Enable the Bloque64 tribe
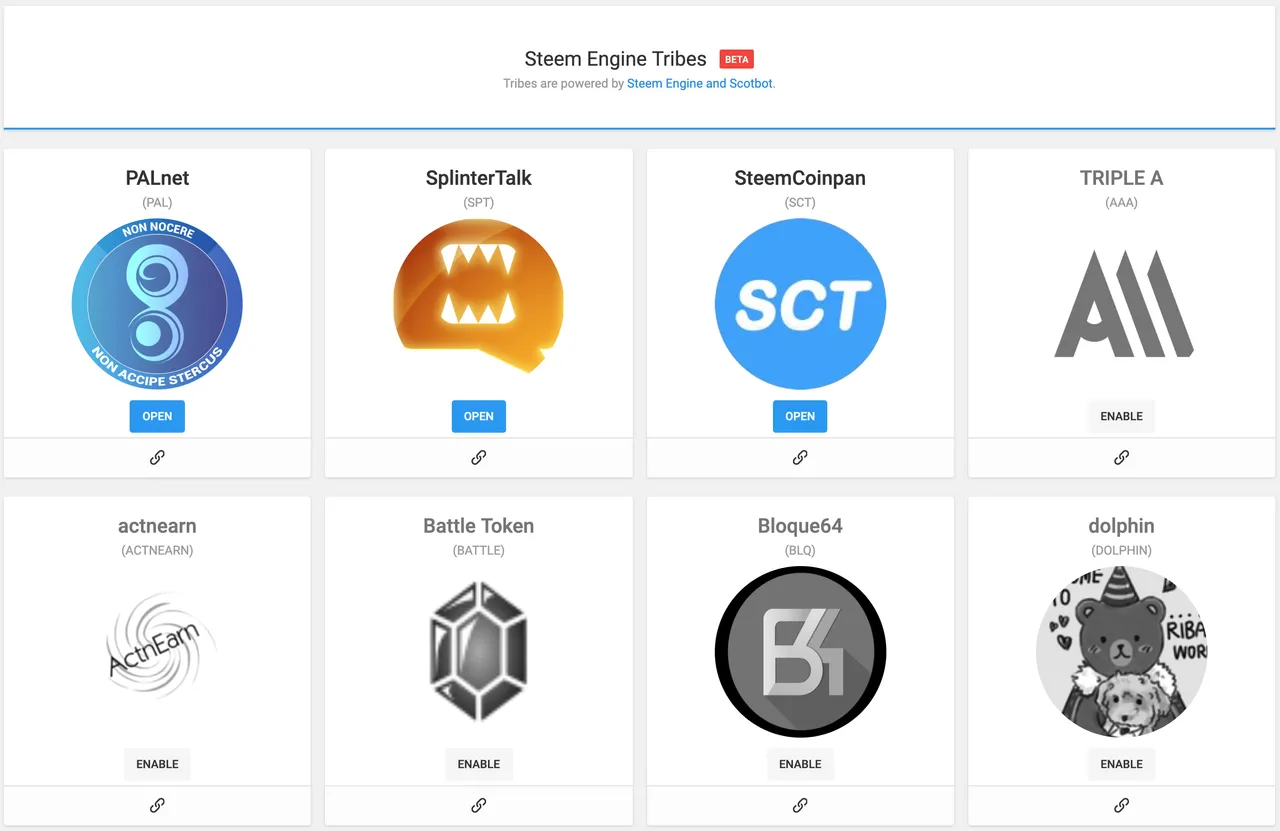The image size is (1280, 831). (x=800, y=764)
